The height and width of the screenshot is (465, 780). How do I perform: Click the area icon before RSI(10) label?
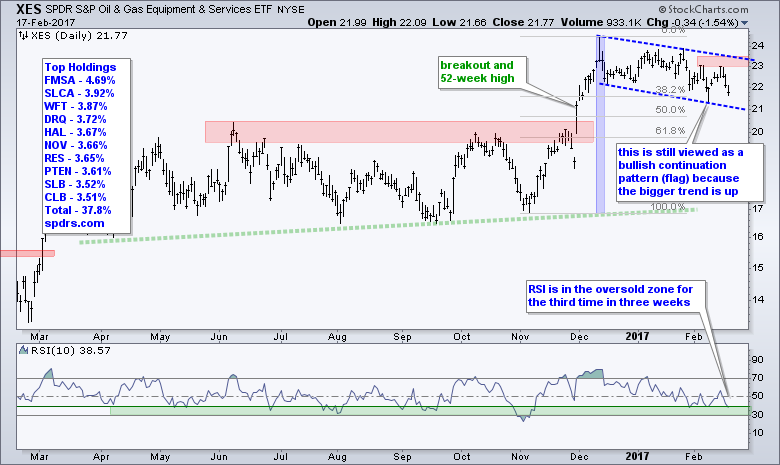pos(23,350)
